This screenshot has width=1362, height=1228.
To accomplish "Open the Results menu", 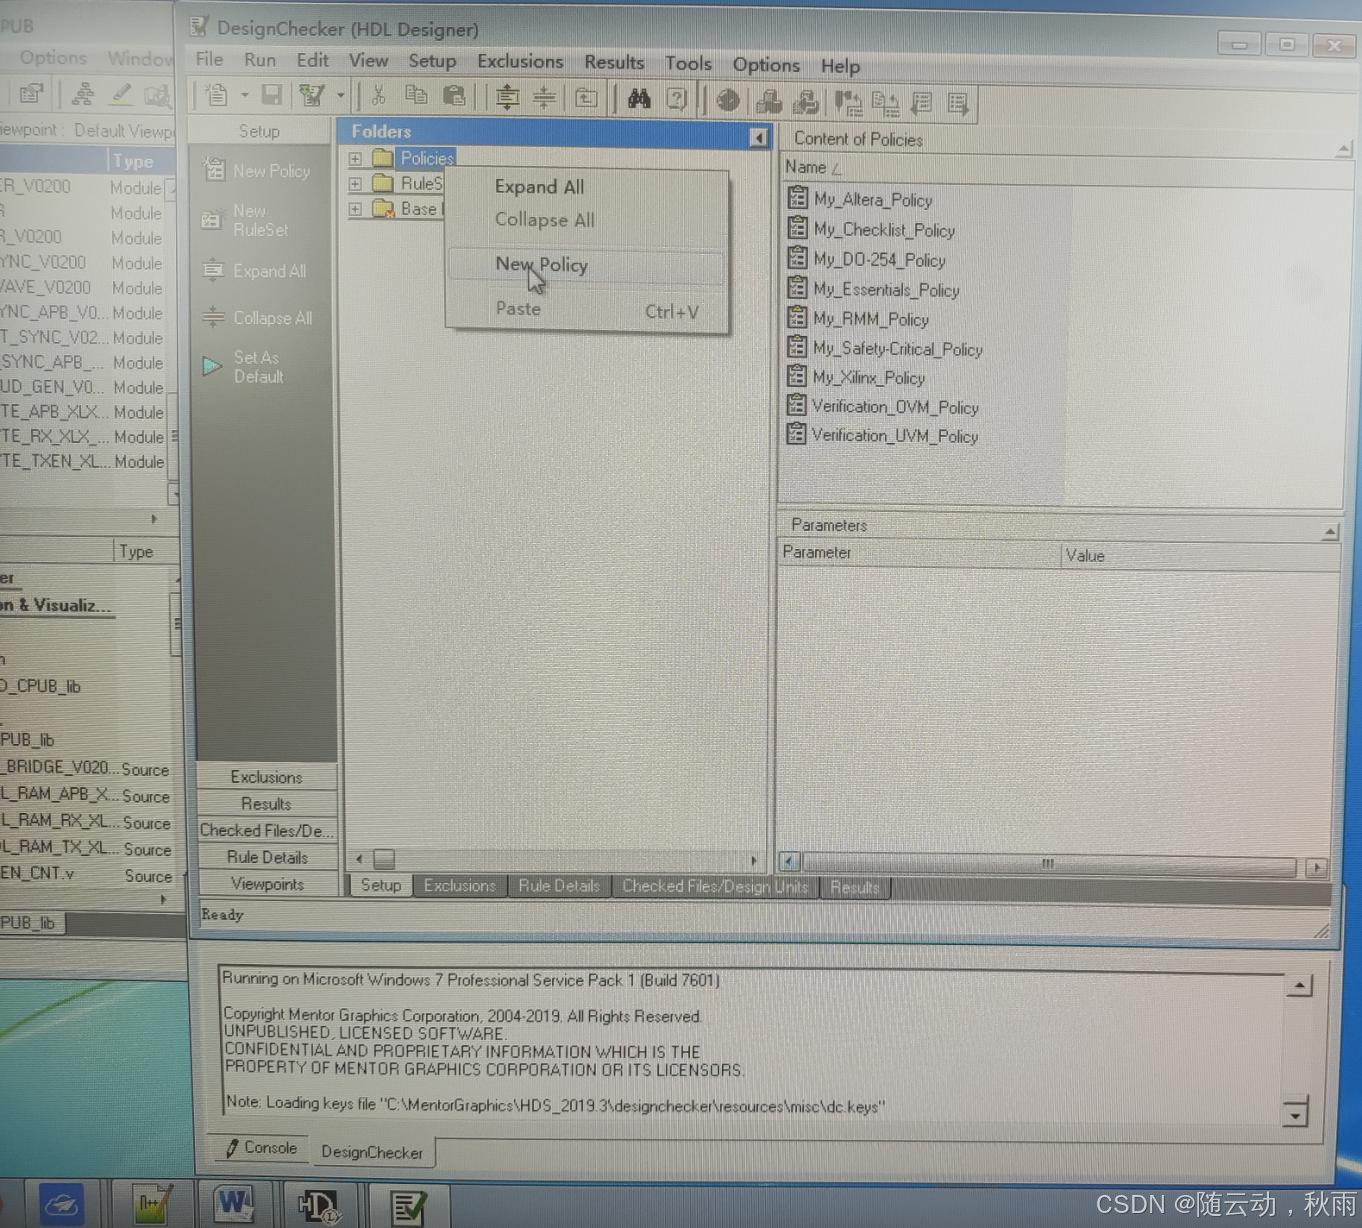I will click(x=614, y=62).
